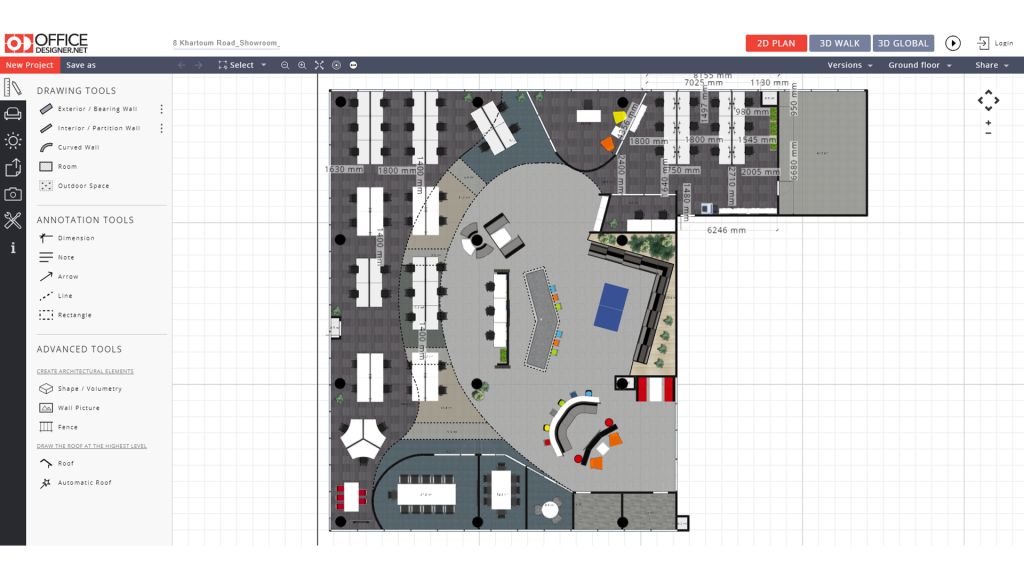This screenshot has width=1024, height=576.
Task: Activate the Dimension annotation tool
Action: click(67, 238)
